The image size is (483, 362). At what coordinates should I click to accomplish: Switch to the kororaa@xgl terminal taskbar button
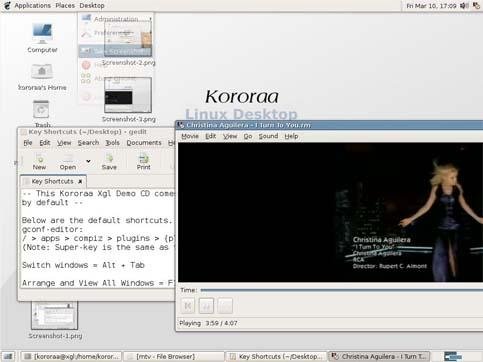pos(71,356)
